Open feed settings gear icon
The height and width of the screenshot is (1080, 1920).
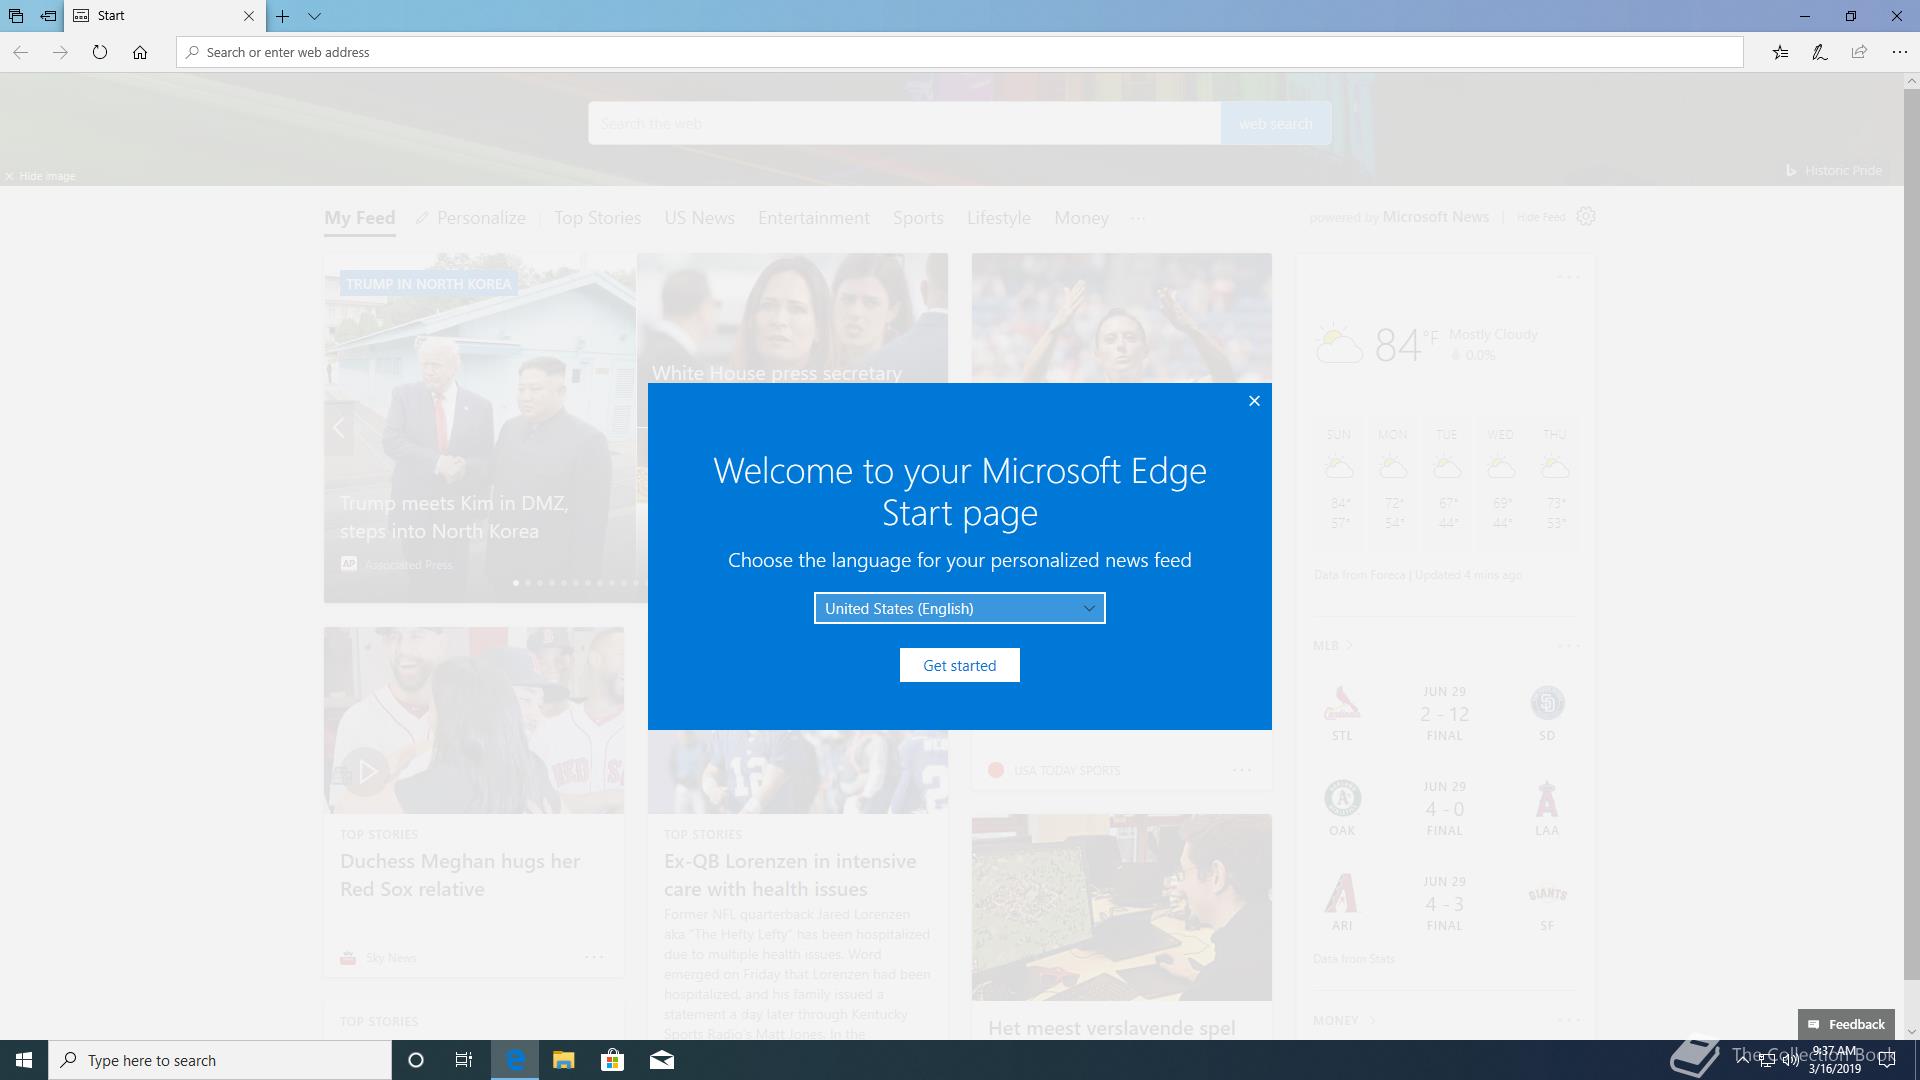[1586, 216]
